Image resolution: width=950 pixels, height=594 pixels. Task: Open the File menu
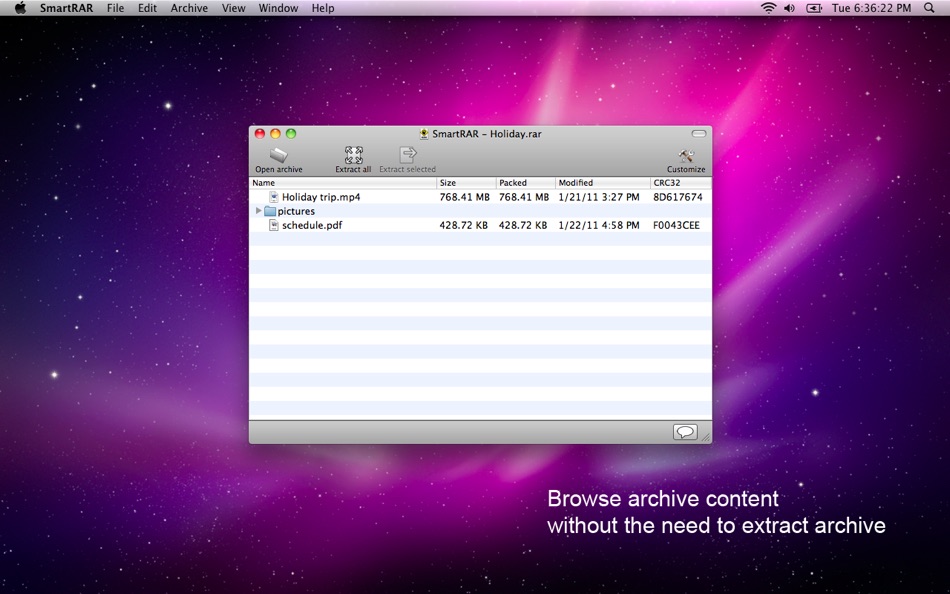pyautogui.click(x=115, y=8)
